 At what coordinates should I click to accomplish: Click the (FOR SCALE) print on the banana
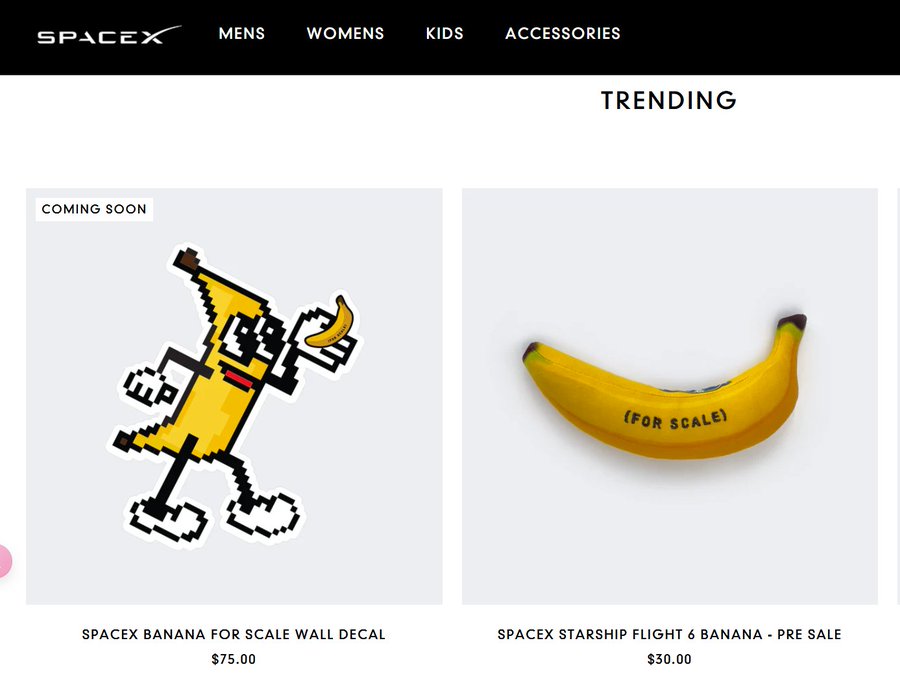coord(674,414)
